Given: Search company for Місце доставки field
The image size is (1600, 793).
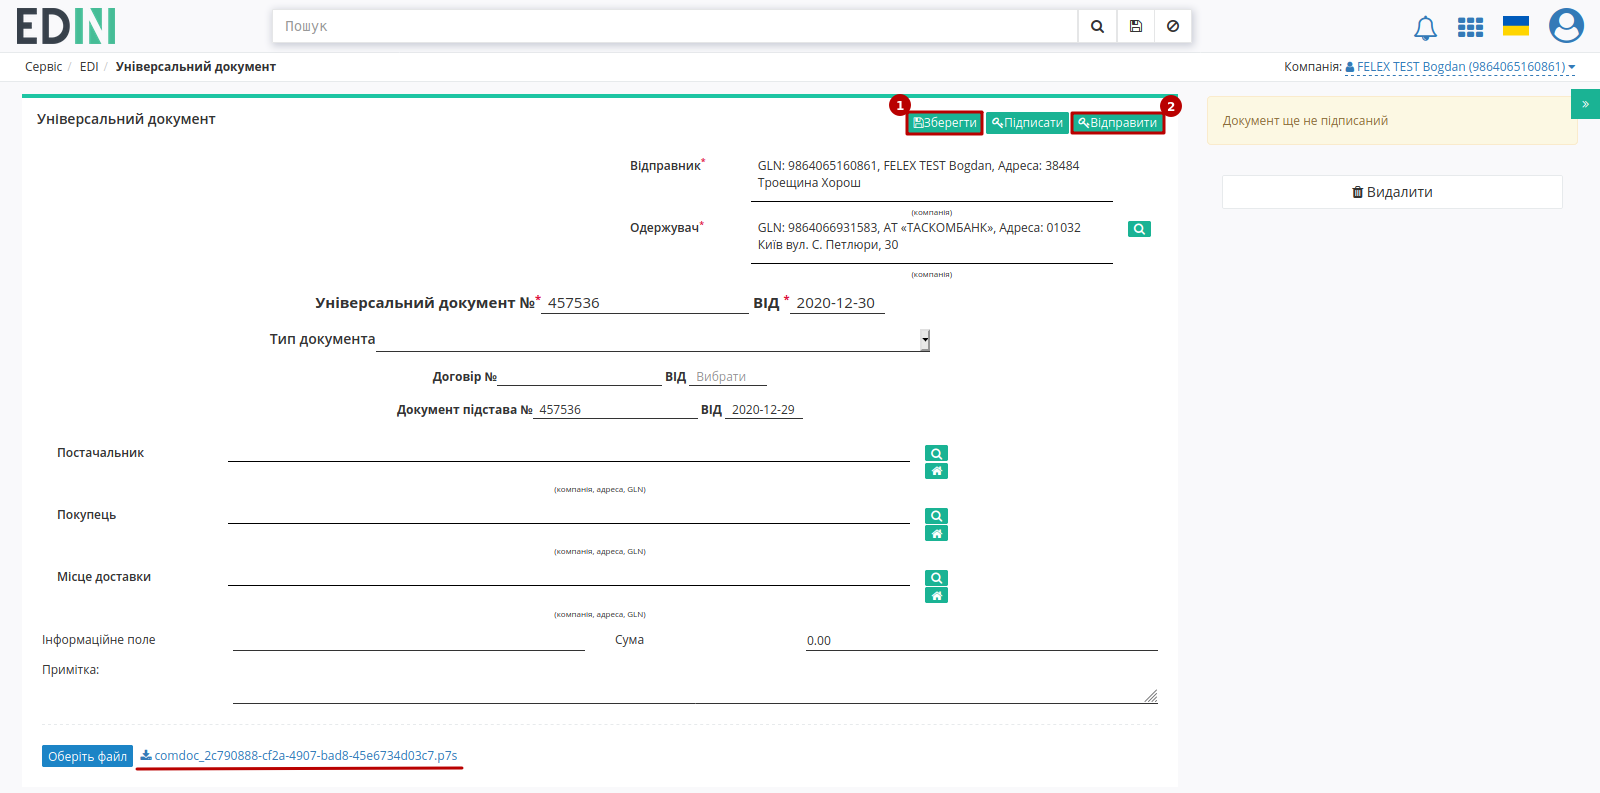Looking at the screenshot, I should pyautogui.click(x=936, y=578).
